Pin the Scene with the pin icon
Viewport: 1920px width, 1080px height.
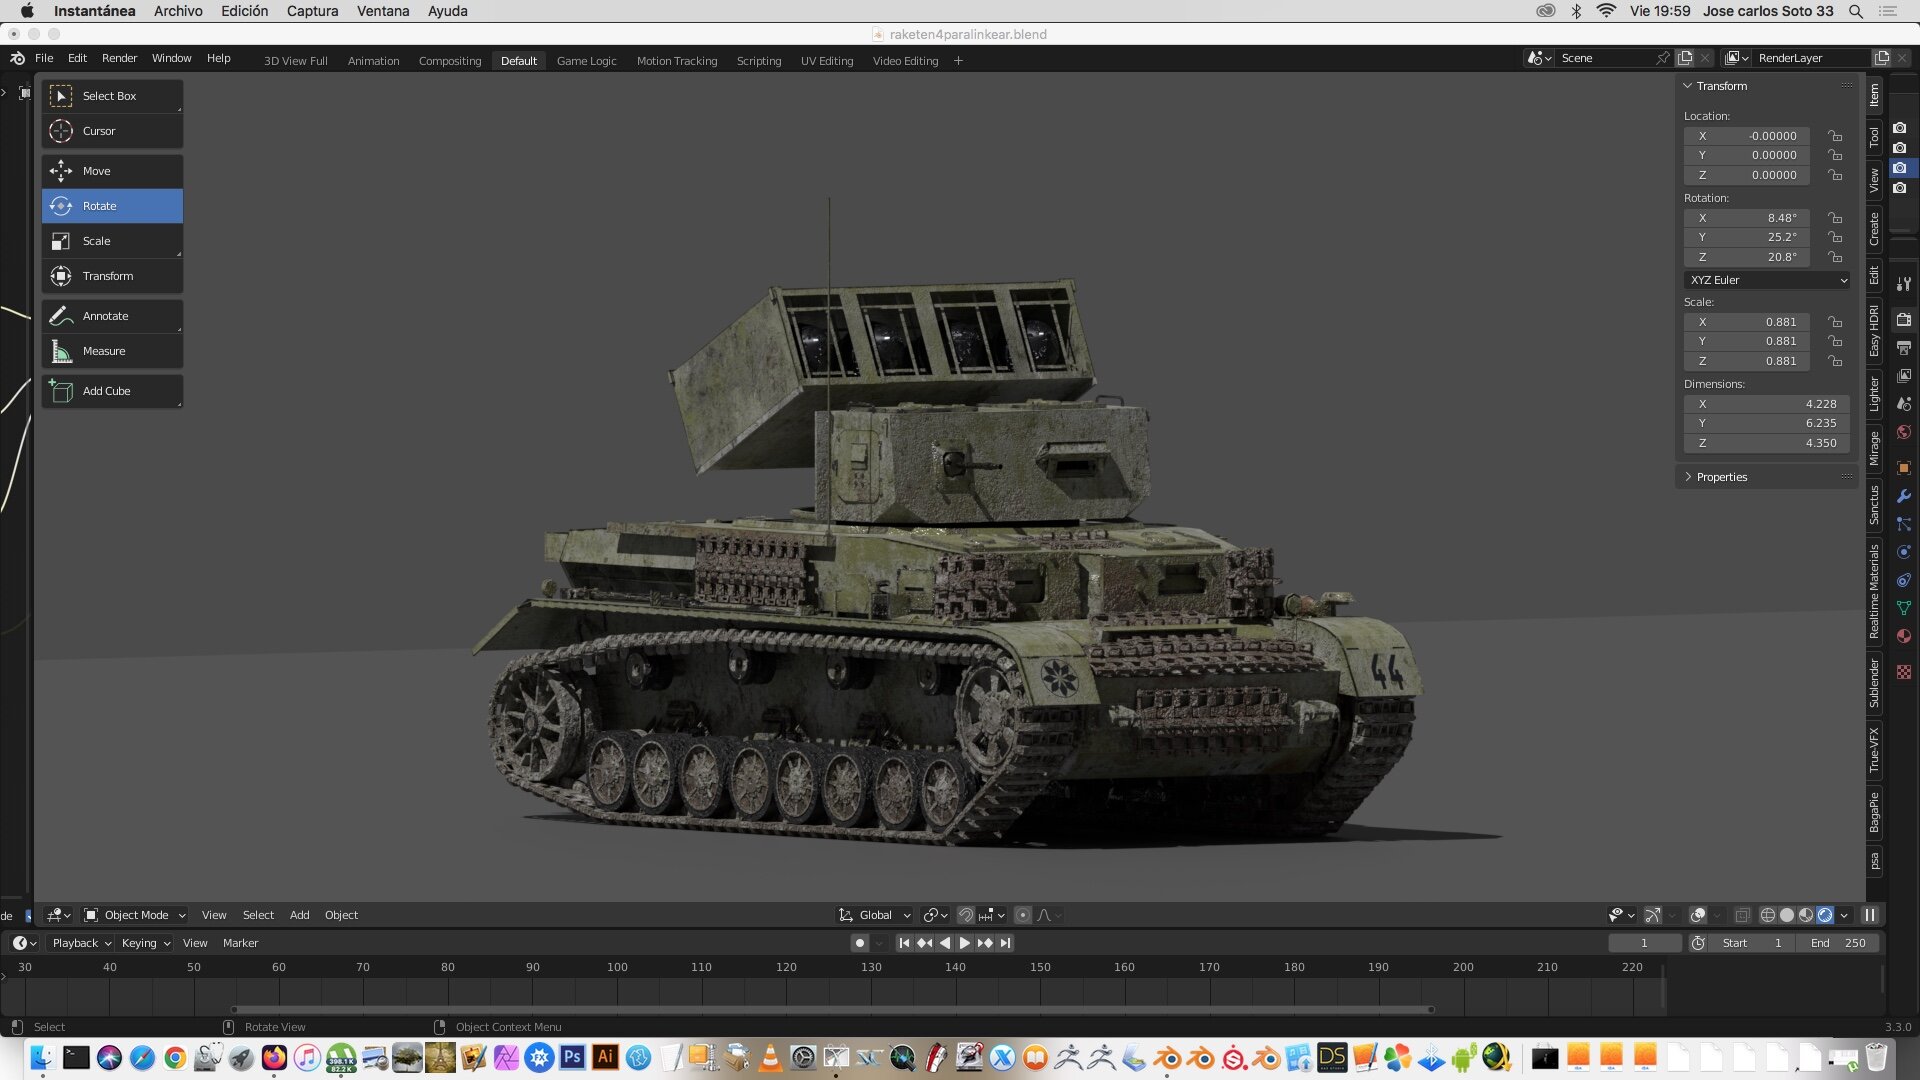pos(1662,58)
